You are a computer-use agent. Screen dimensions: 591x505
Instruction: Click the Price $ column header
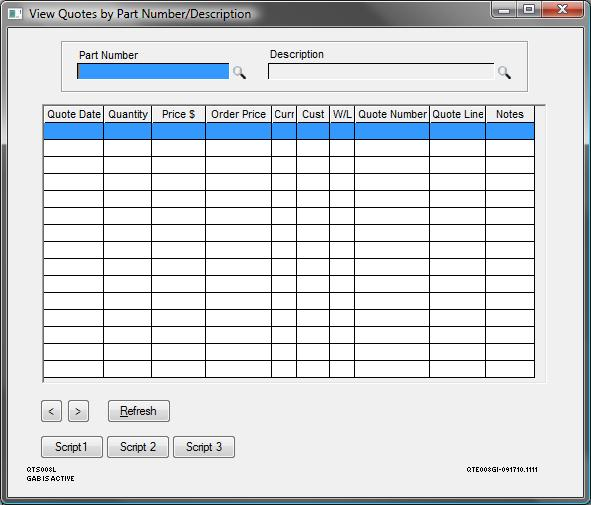coord(179,114)
